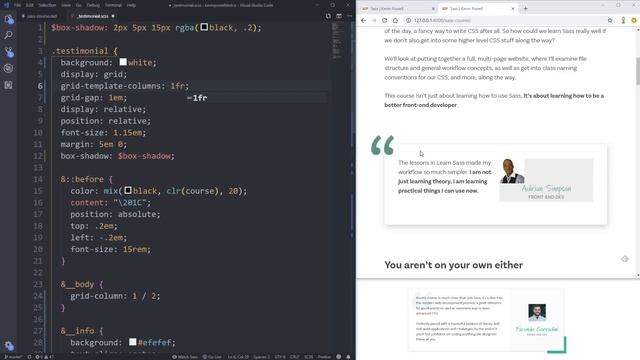
Task: Click the editor layout toggle icon
Action: [x=339, y=16]
